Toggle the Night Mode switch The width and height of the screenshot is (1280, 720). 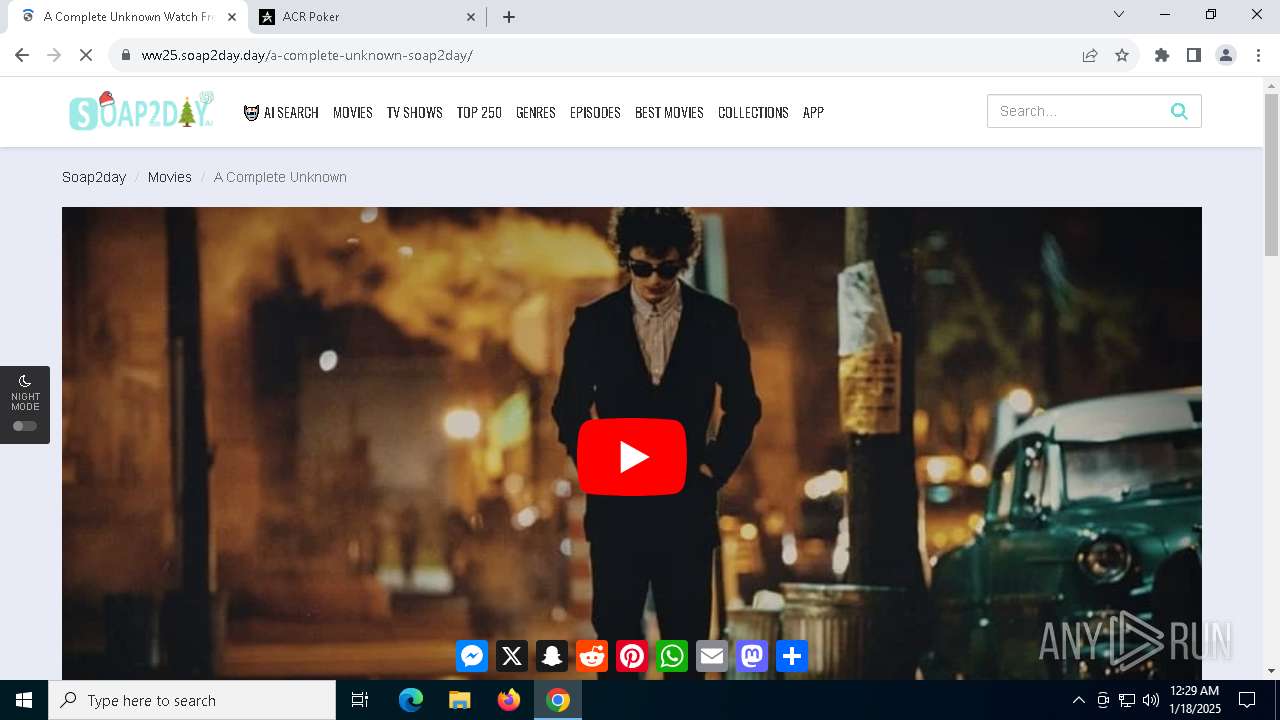(25, 426)
